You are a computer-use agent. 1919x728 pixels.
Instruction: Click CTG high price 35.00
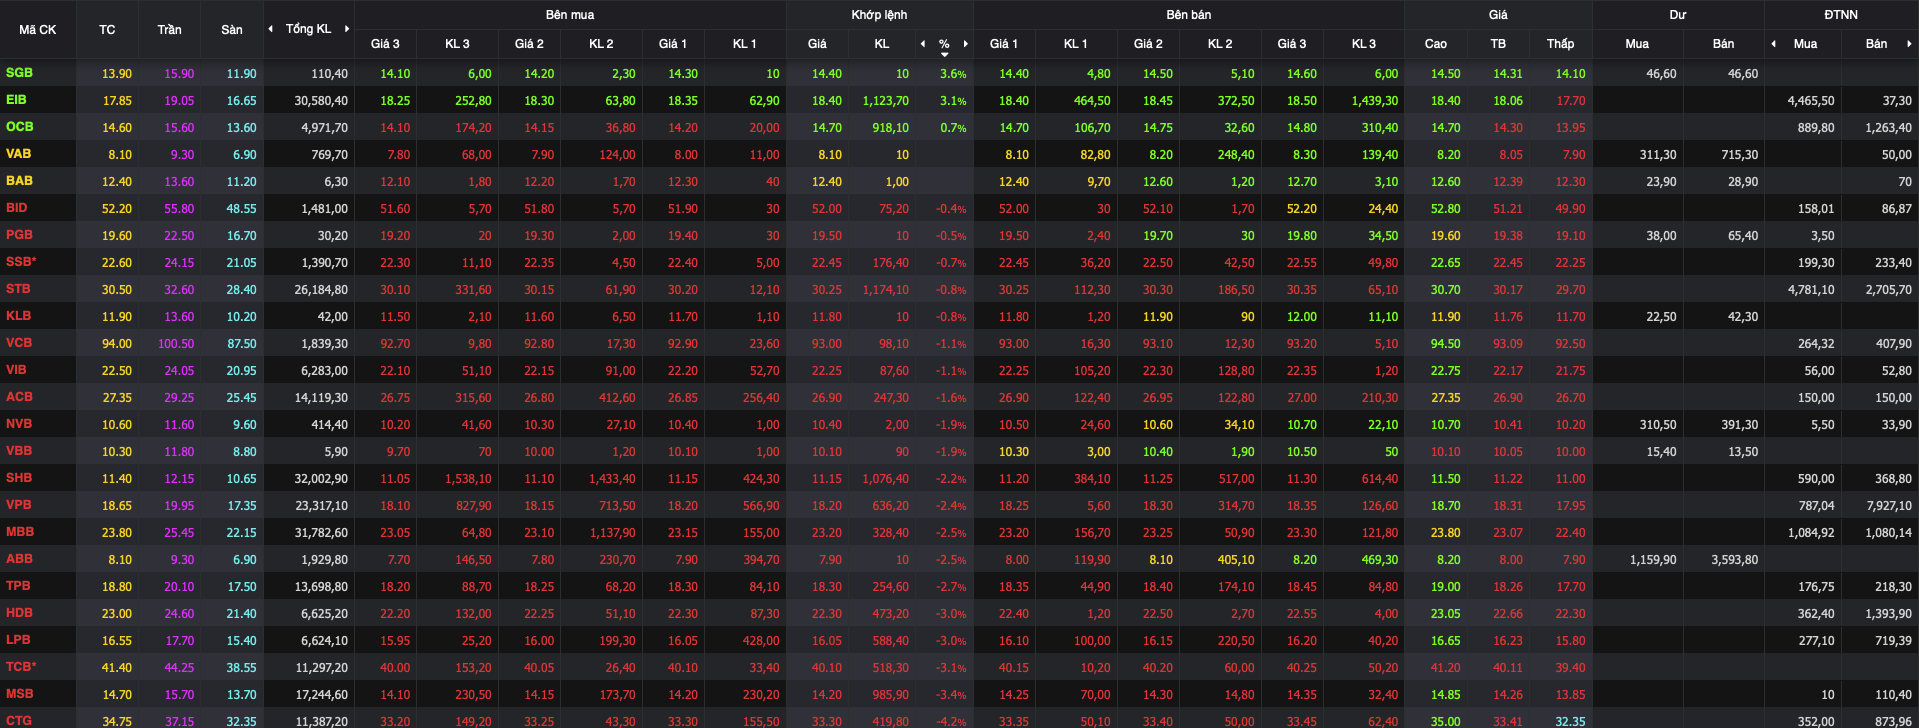[1445, 721]
